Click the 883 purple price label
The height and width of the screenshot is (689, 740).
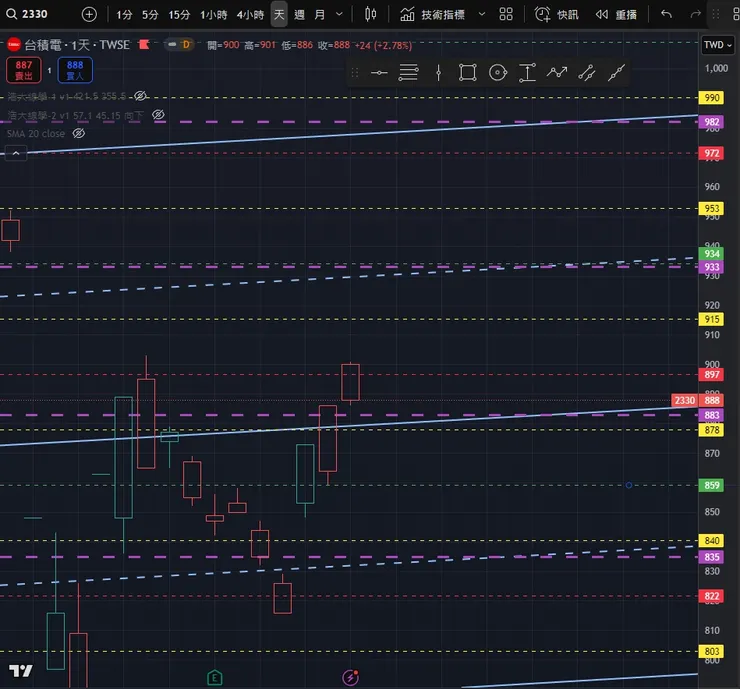coord(711,415)
